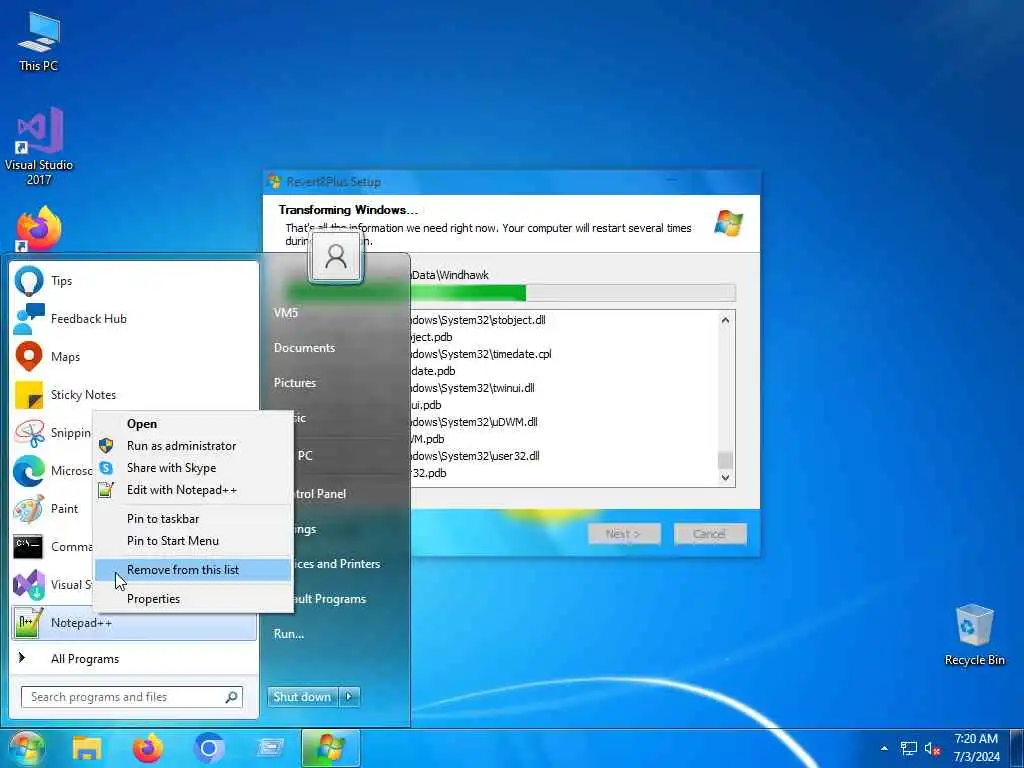Click the muted volume icon in tray

[932, 748]
